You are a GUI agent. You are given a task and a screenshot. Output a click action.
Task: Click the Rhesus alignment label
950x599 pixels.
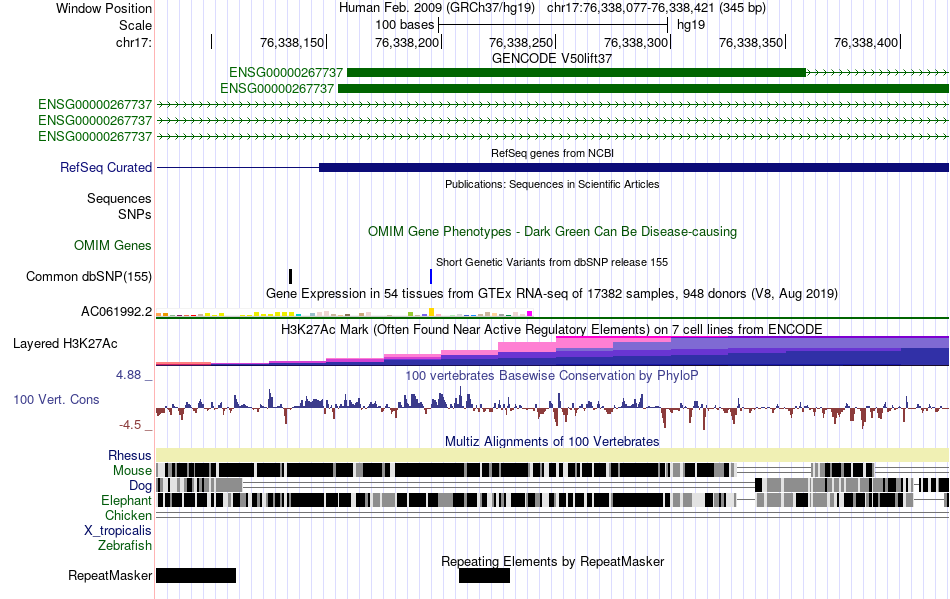(x=130, y=455)
